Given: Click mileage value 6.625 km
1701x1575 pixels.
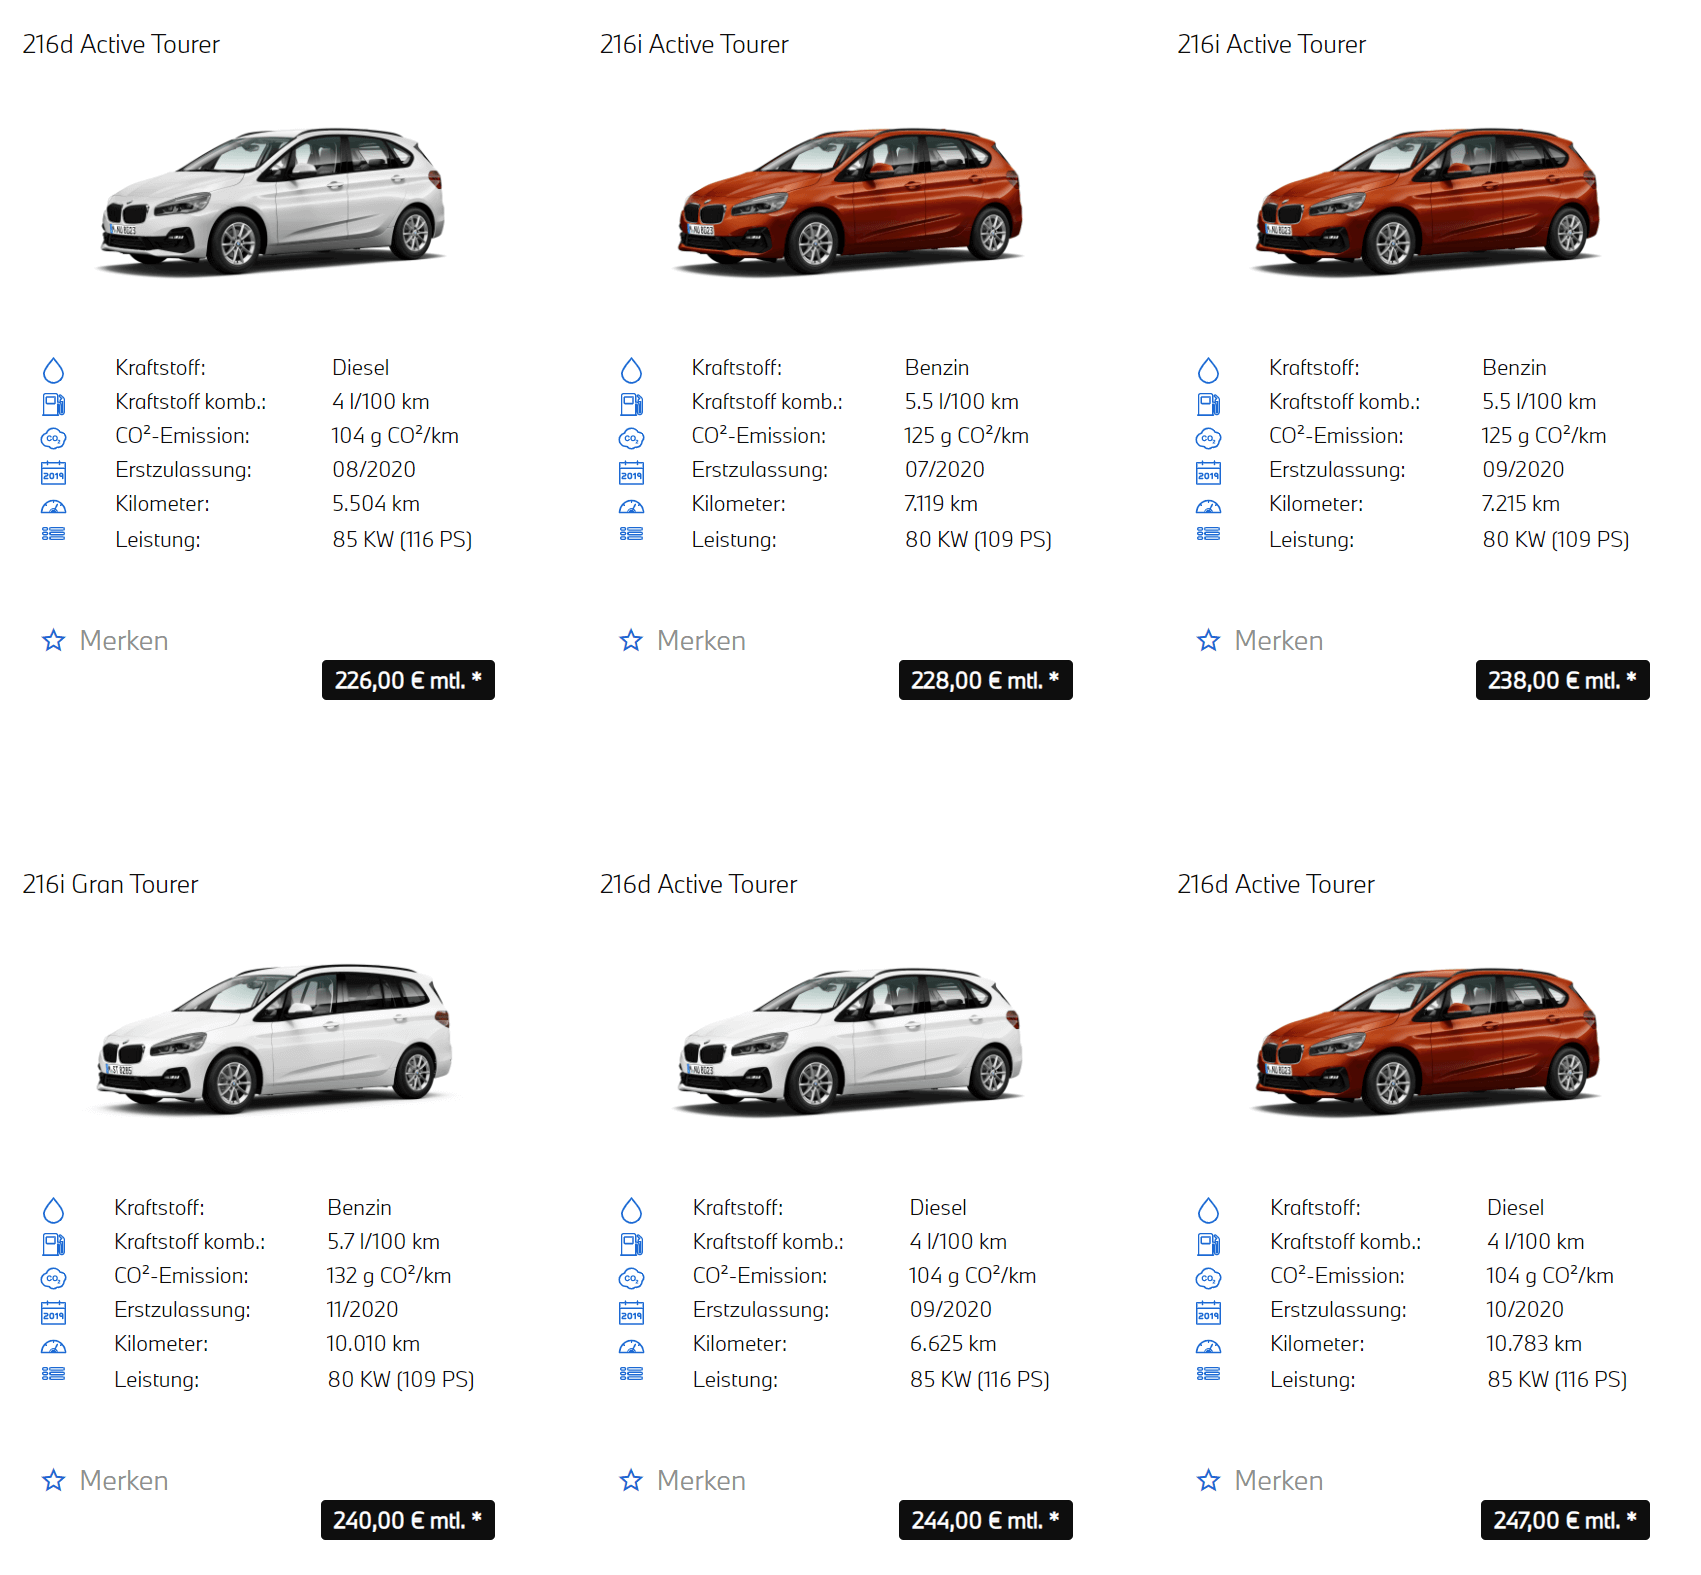Looking at the screenshot, I should [x=953, y=1344].
